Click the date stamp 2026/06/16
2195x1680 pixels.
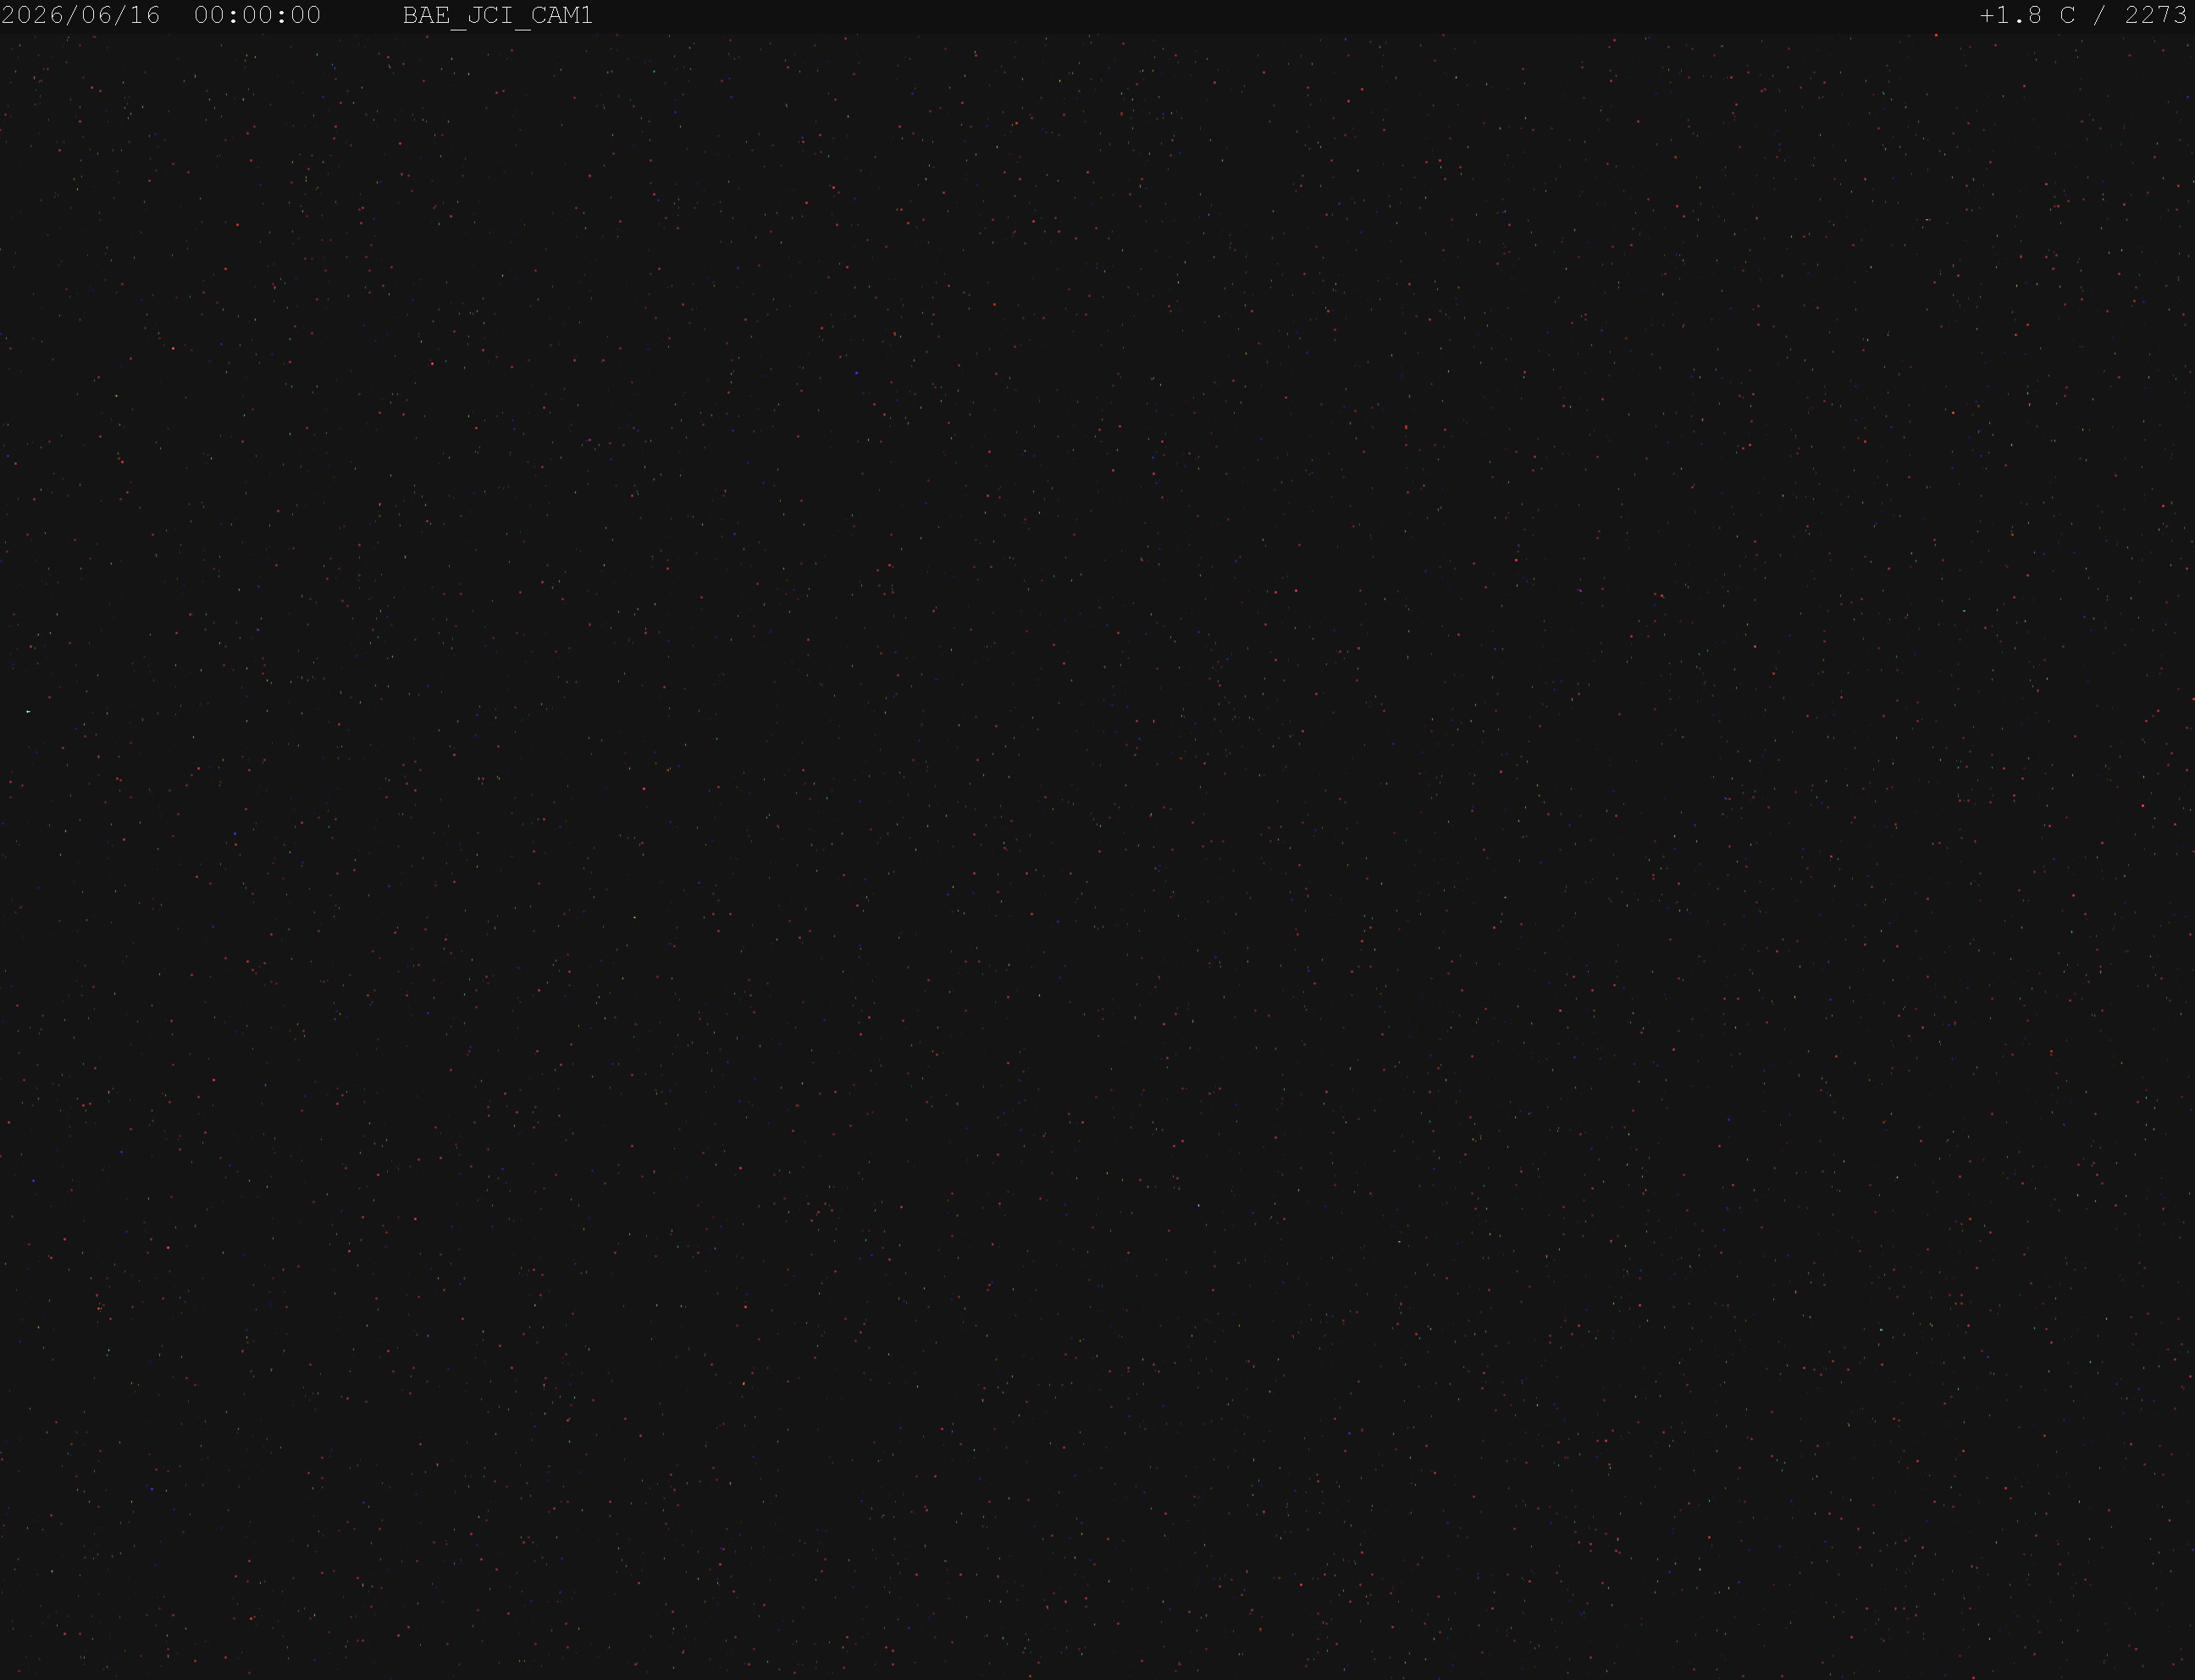tap(81, 15)
